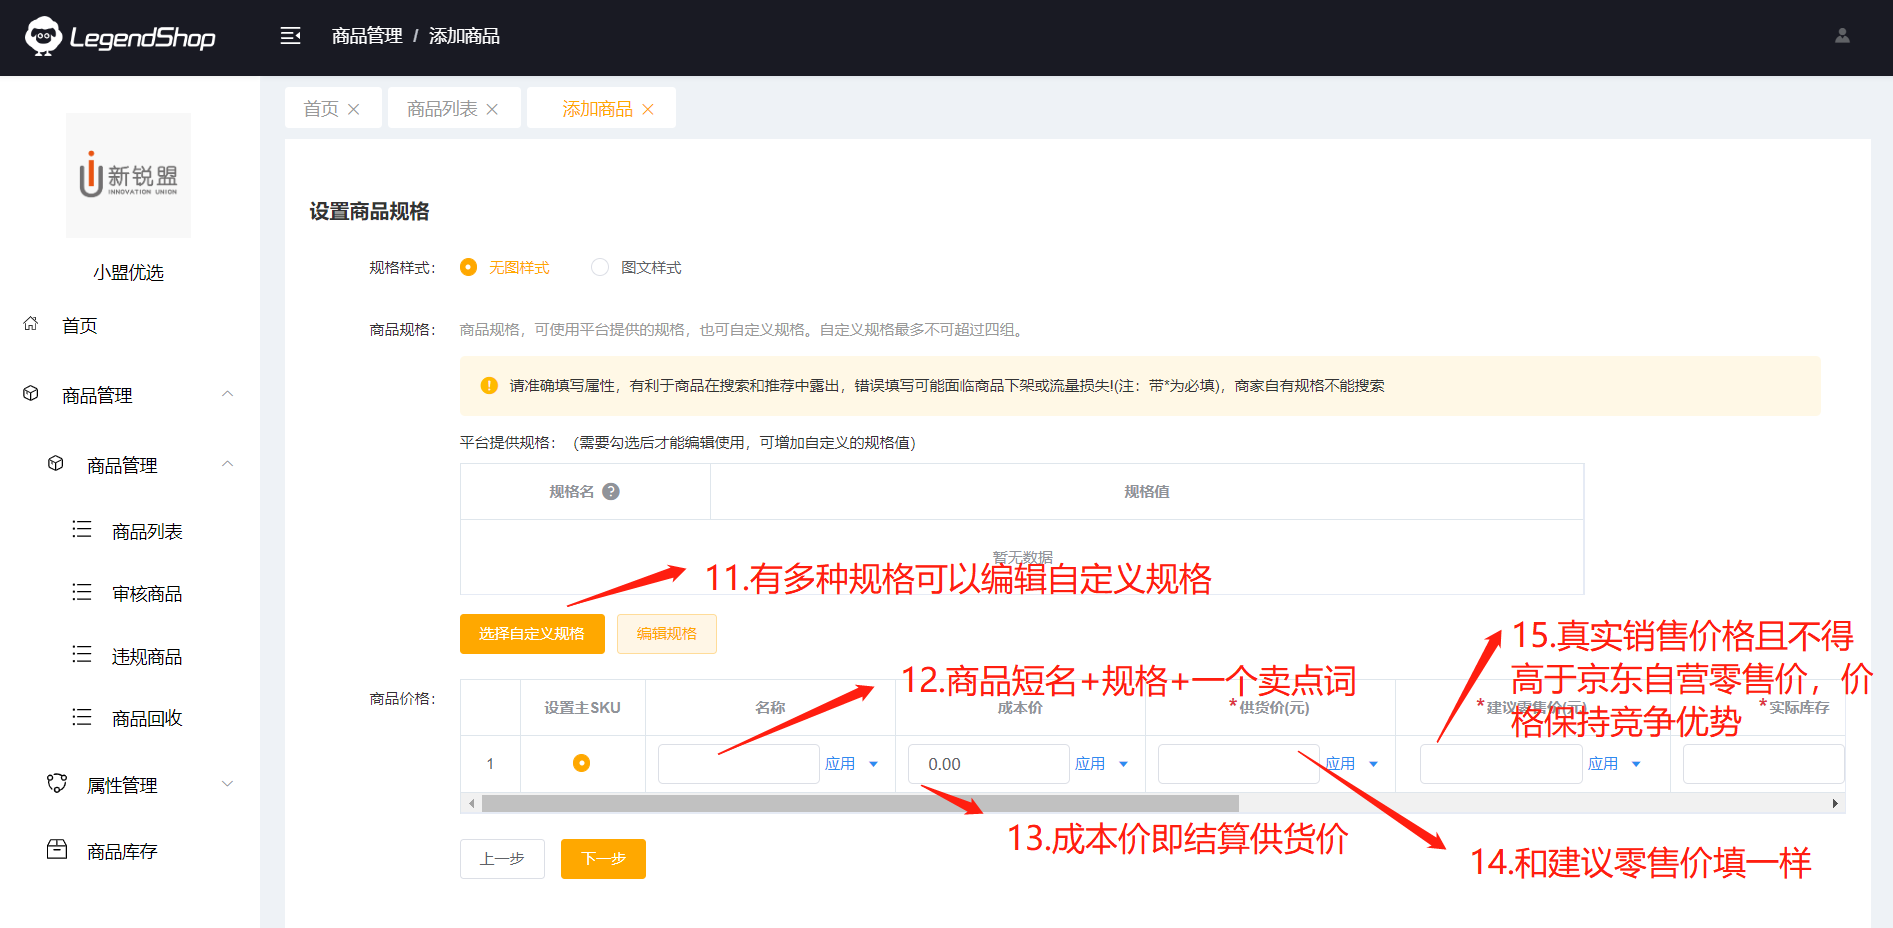
Task: Open the 应用 dropdown next to cost price
Action: pyautogui.click(x=1124, y=764)
